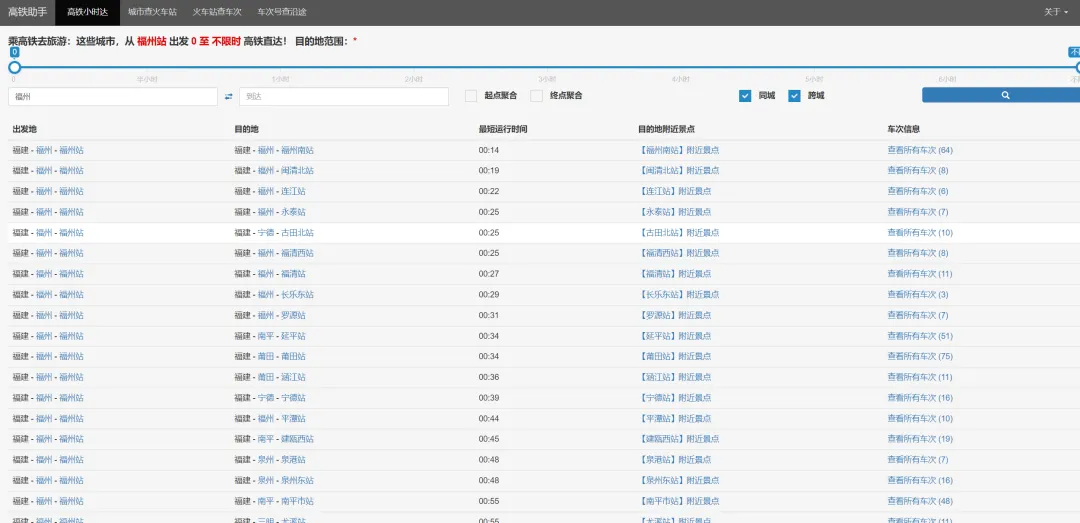
Task: Open destination link 涵江站
Action: [x=293, y=378]
